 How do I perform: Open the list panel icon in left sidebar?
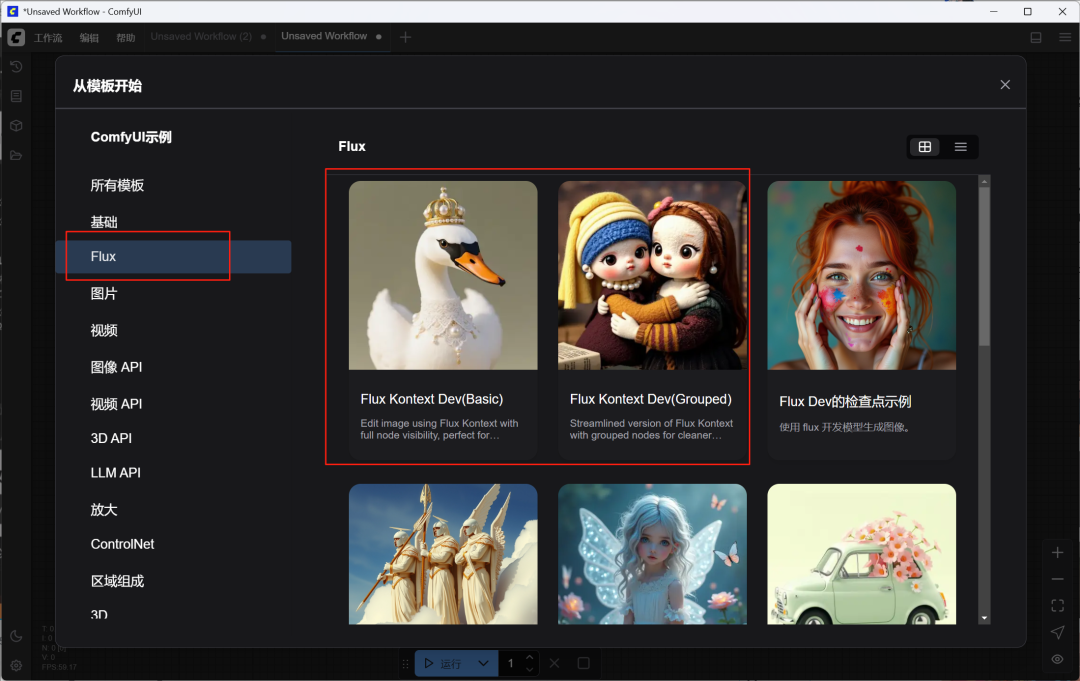pos(17,96)
